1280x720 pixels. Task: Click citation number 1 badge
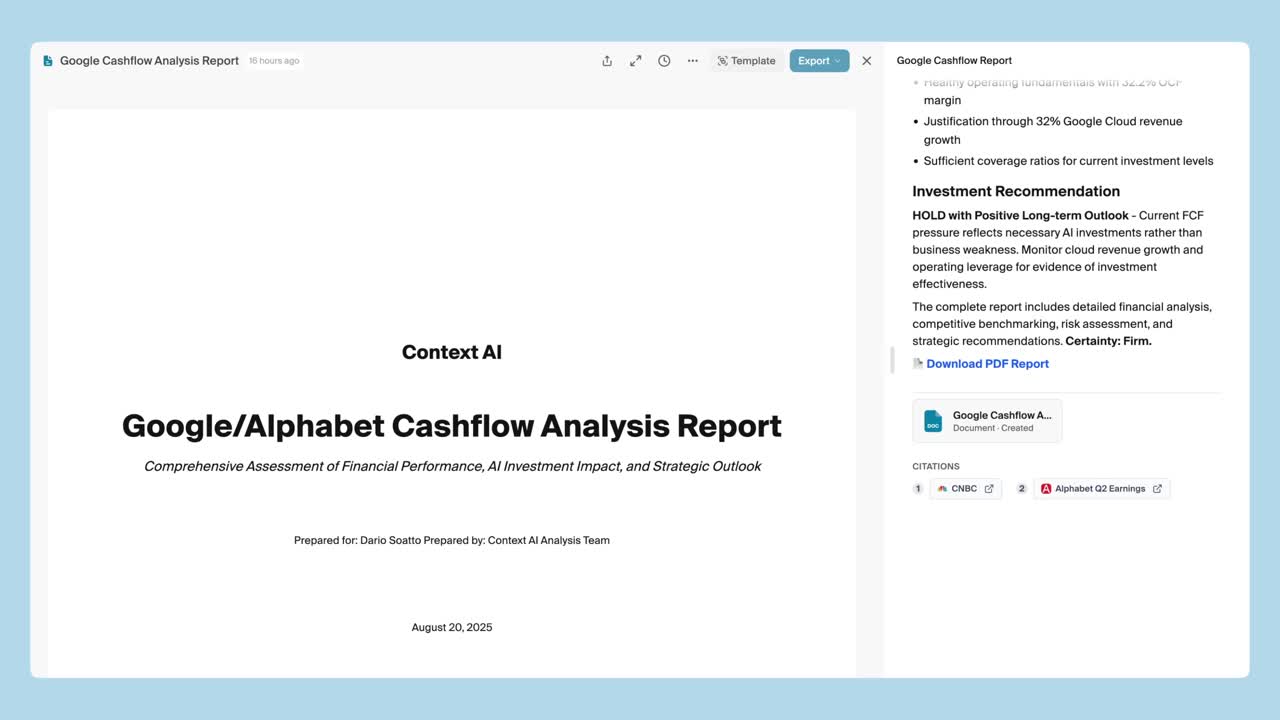click(918, 489)
